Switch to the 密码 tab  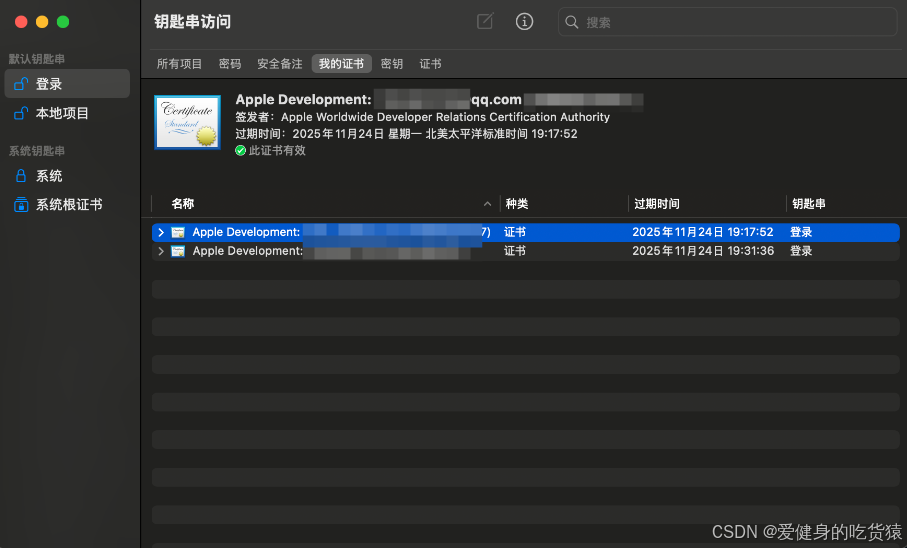[230, 64]
